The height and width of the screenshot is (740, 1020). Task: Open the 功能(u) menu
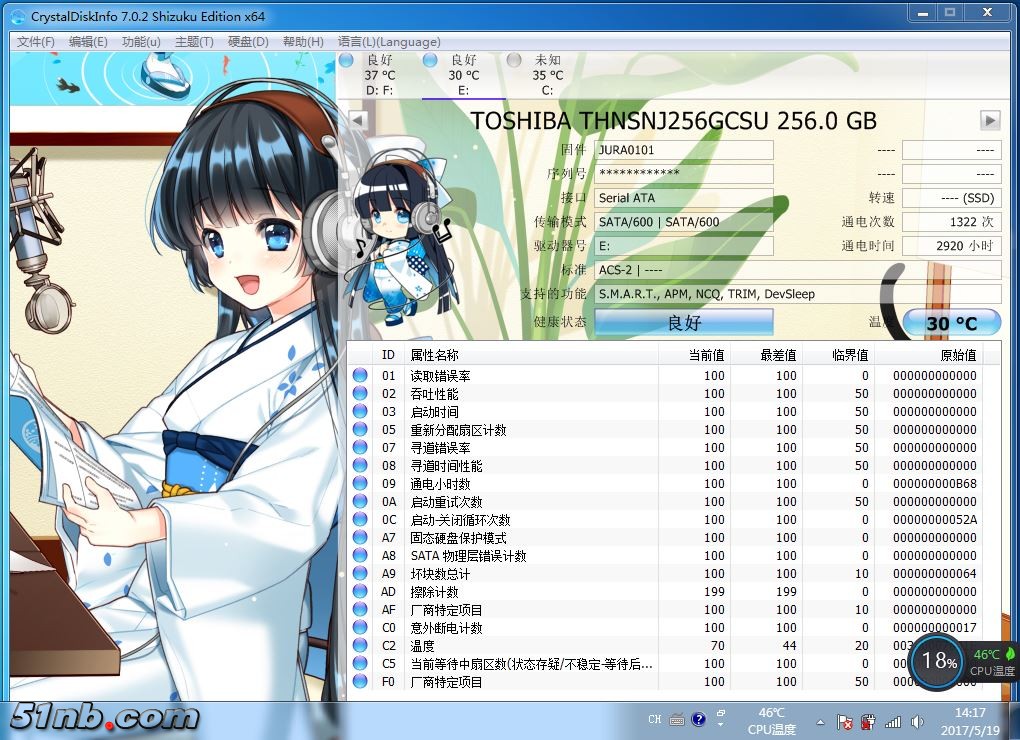142,42
